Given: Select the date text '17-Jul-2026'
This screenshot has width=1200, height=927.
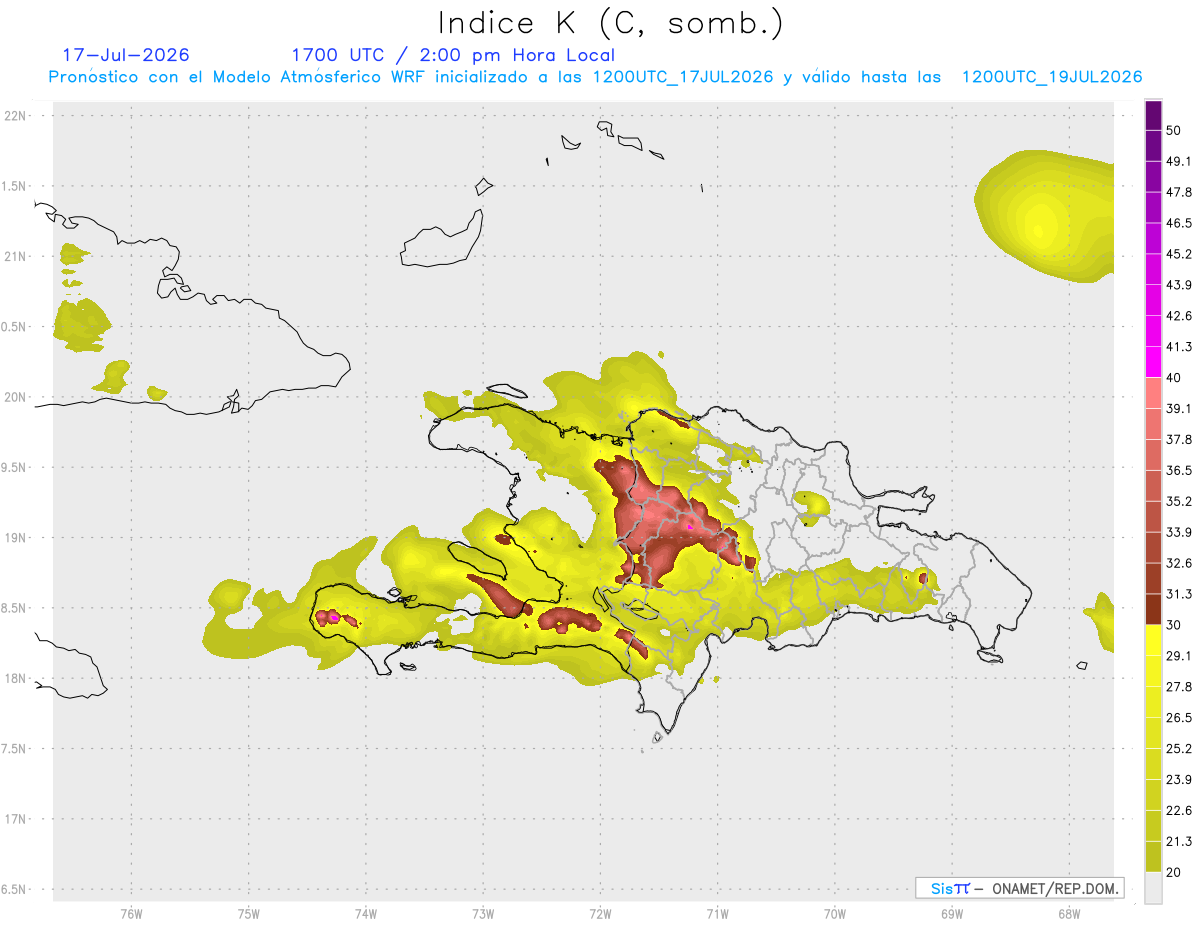Looking at the screenshot, I should [126, 55].
